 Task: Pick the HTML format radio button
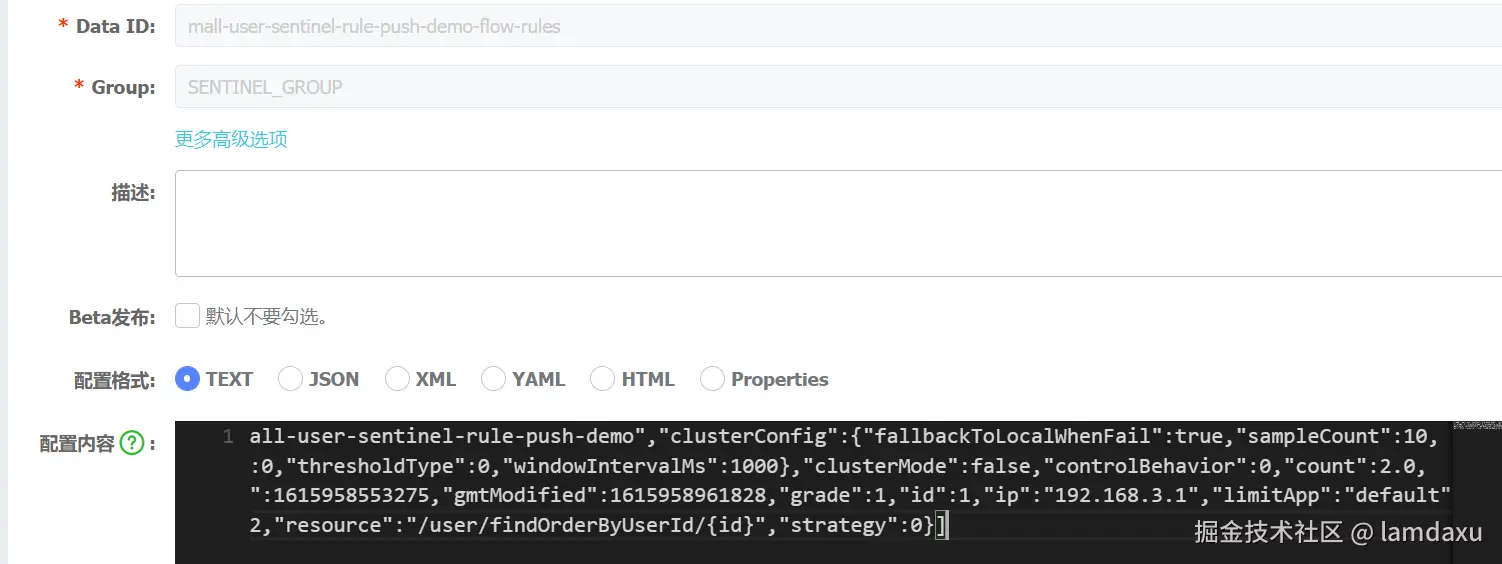click(602, 379)
